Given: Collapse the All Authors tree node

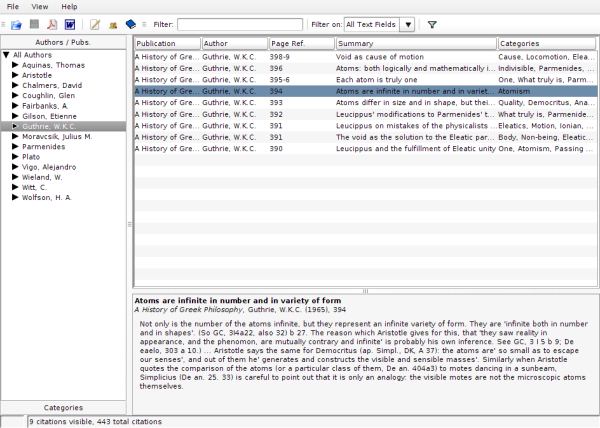Looking at the screenshot, I should pos(6,54).
